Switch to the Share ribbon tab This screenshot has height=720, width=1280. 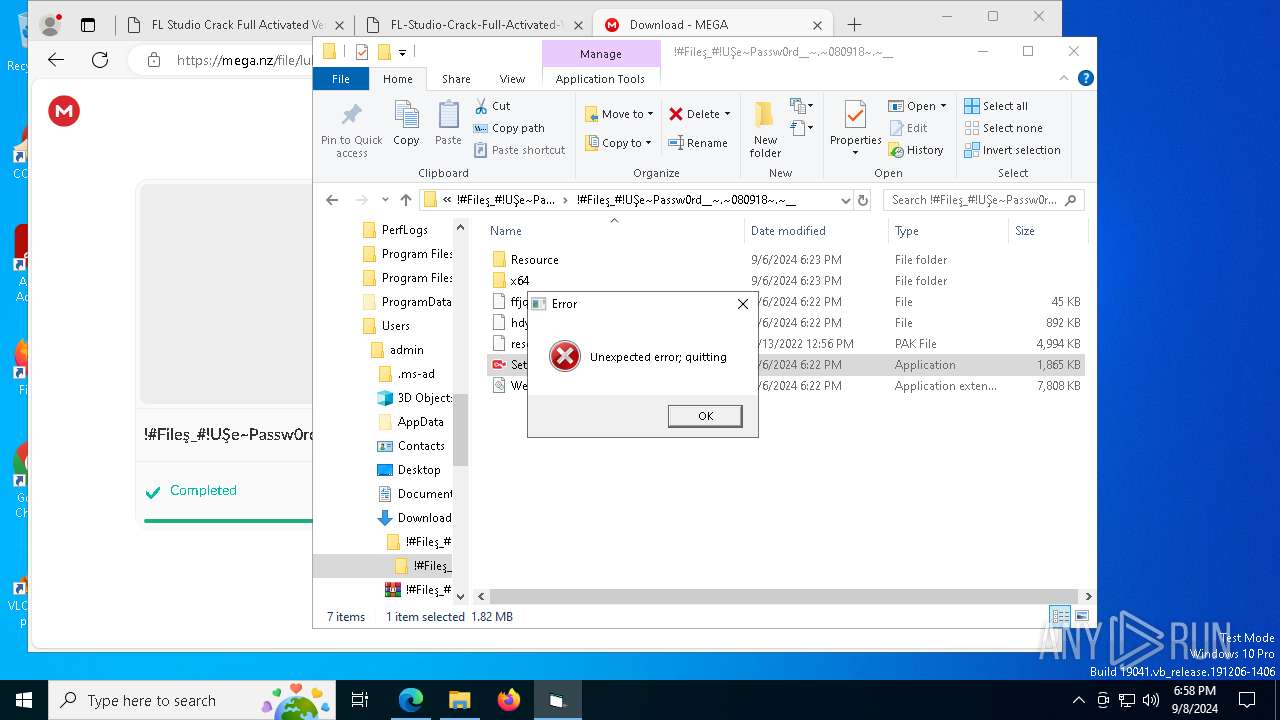point(456,79)
